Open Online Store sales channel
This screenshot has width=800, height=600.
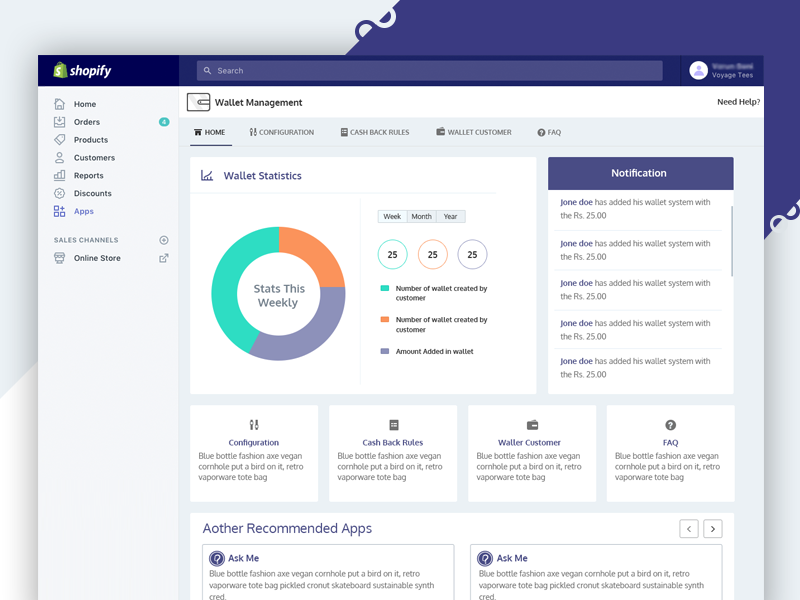click(97, 258)
